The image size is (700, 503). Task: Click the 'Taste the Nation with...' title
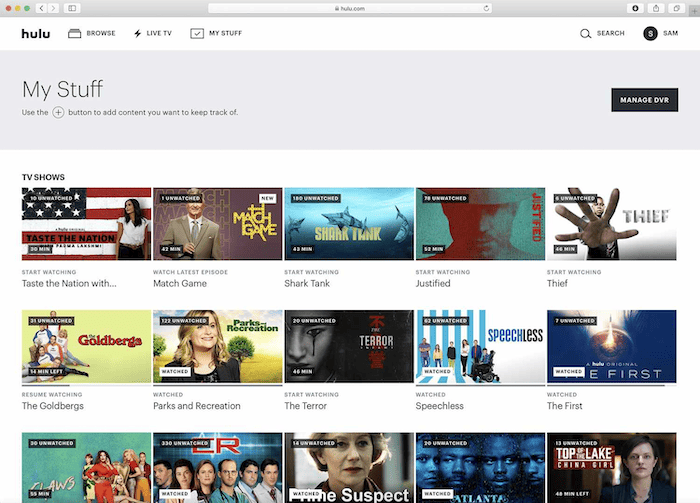pos(69,283)
